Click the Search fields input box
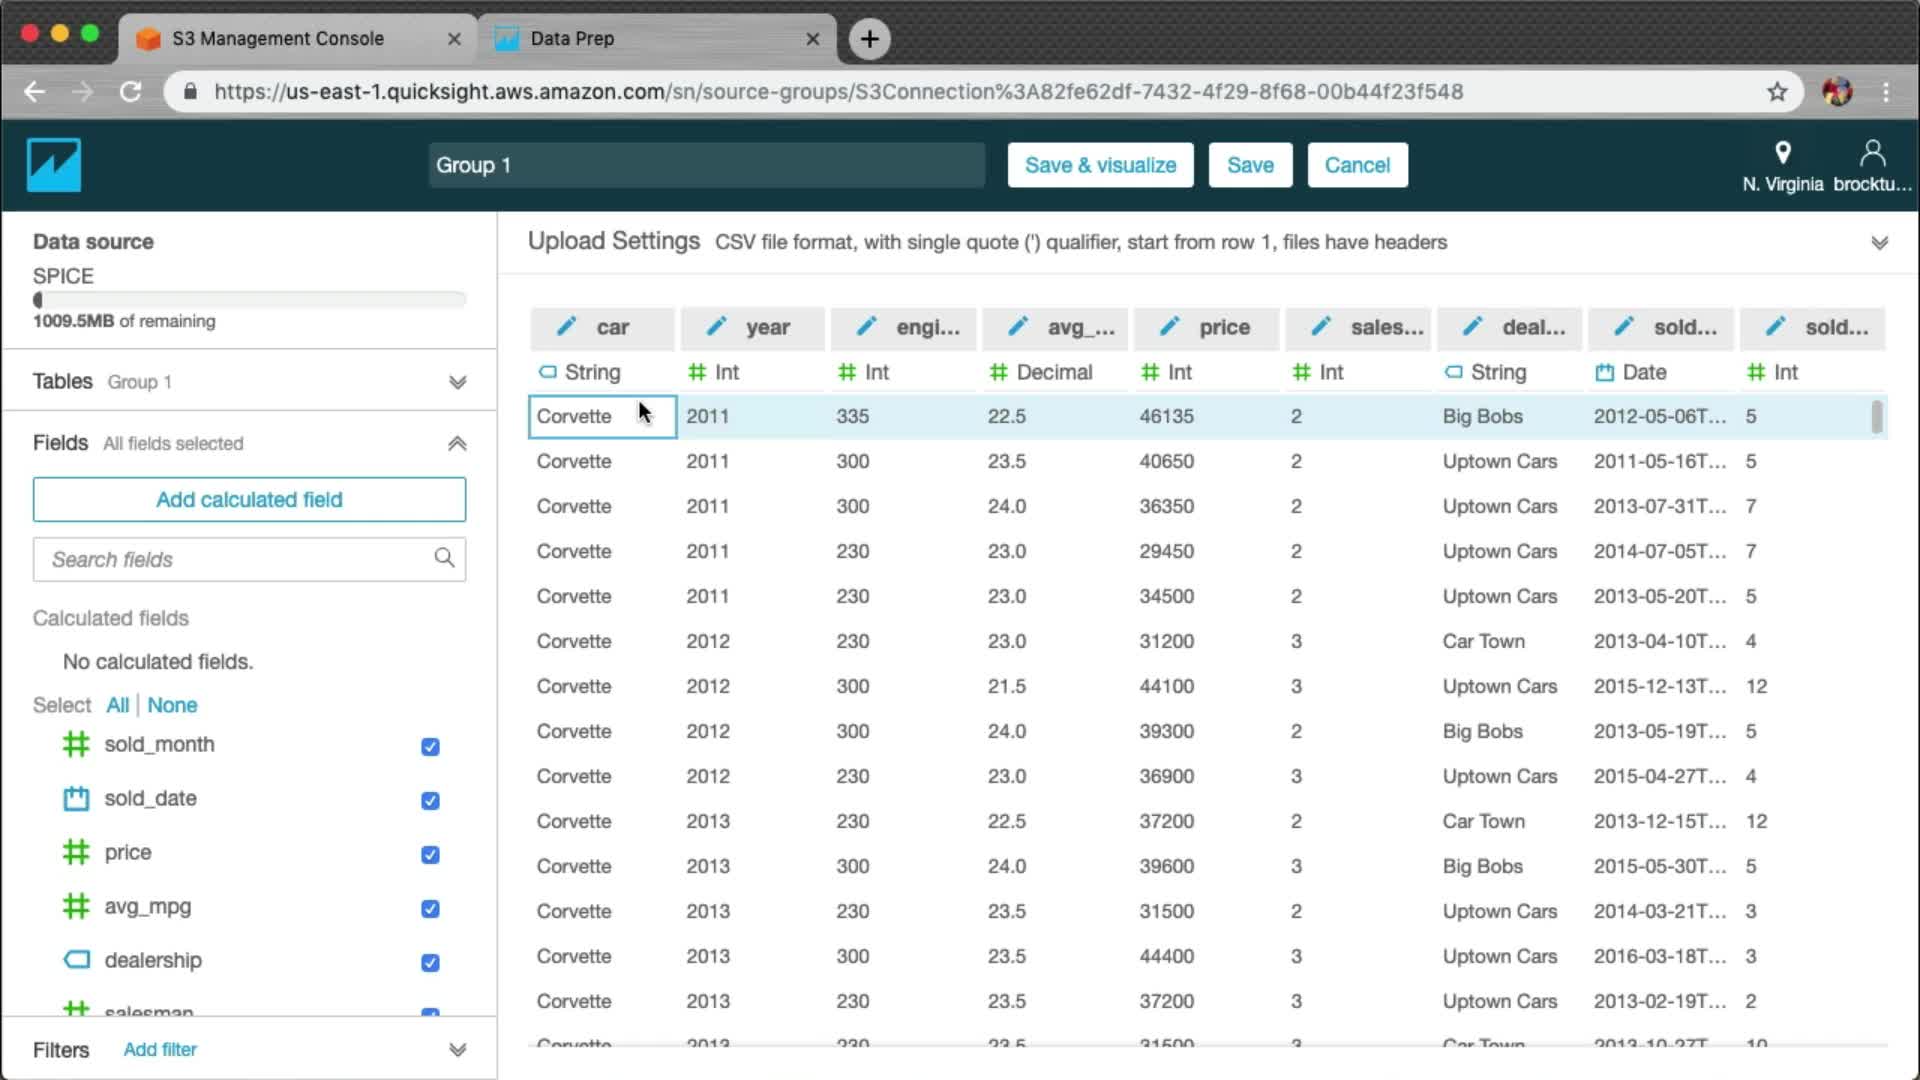The width and height of the screenshot is (1920, 1080). click(x=235, y=559)
